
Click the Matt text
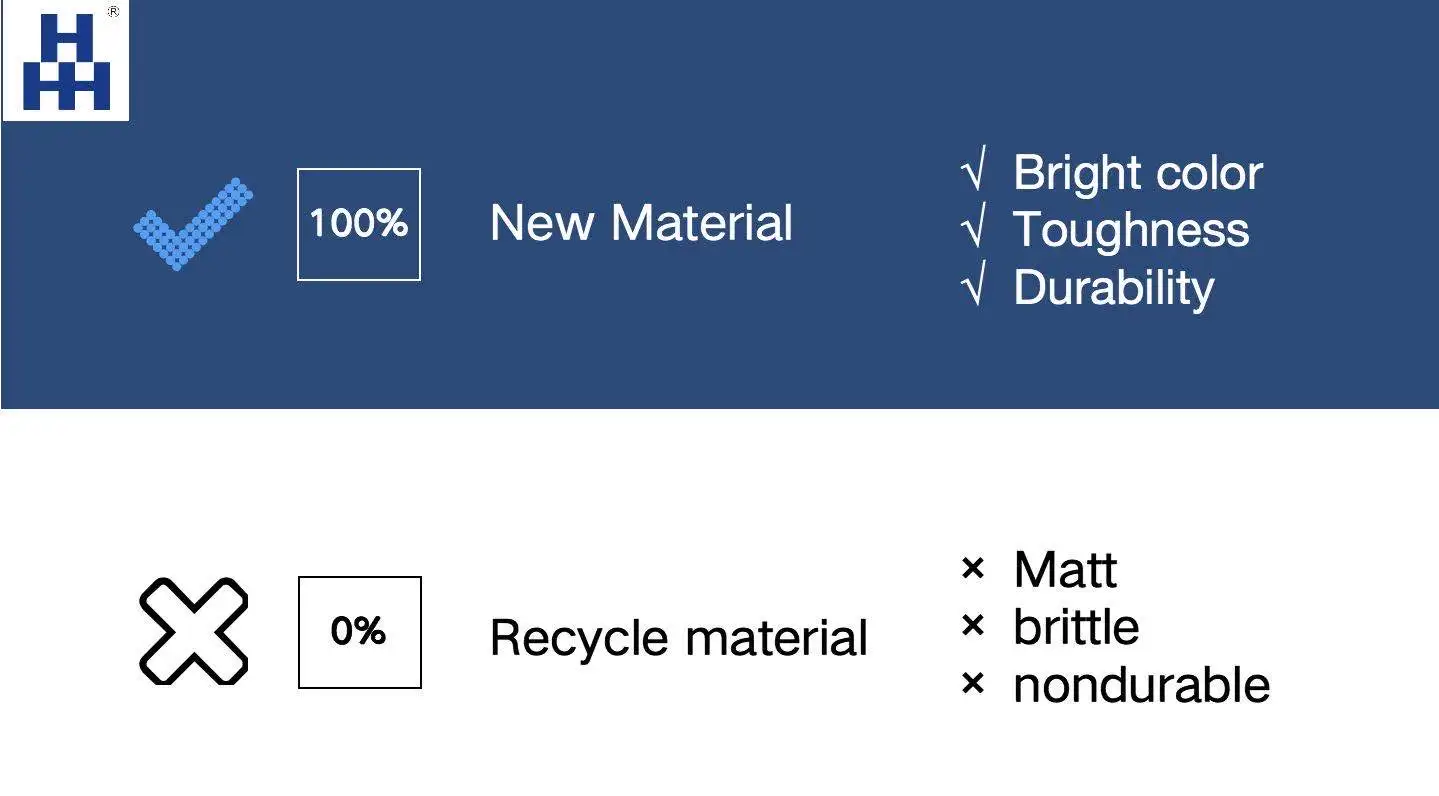point(1065,570)
